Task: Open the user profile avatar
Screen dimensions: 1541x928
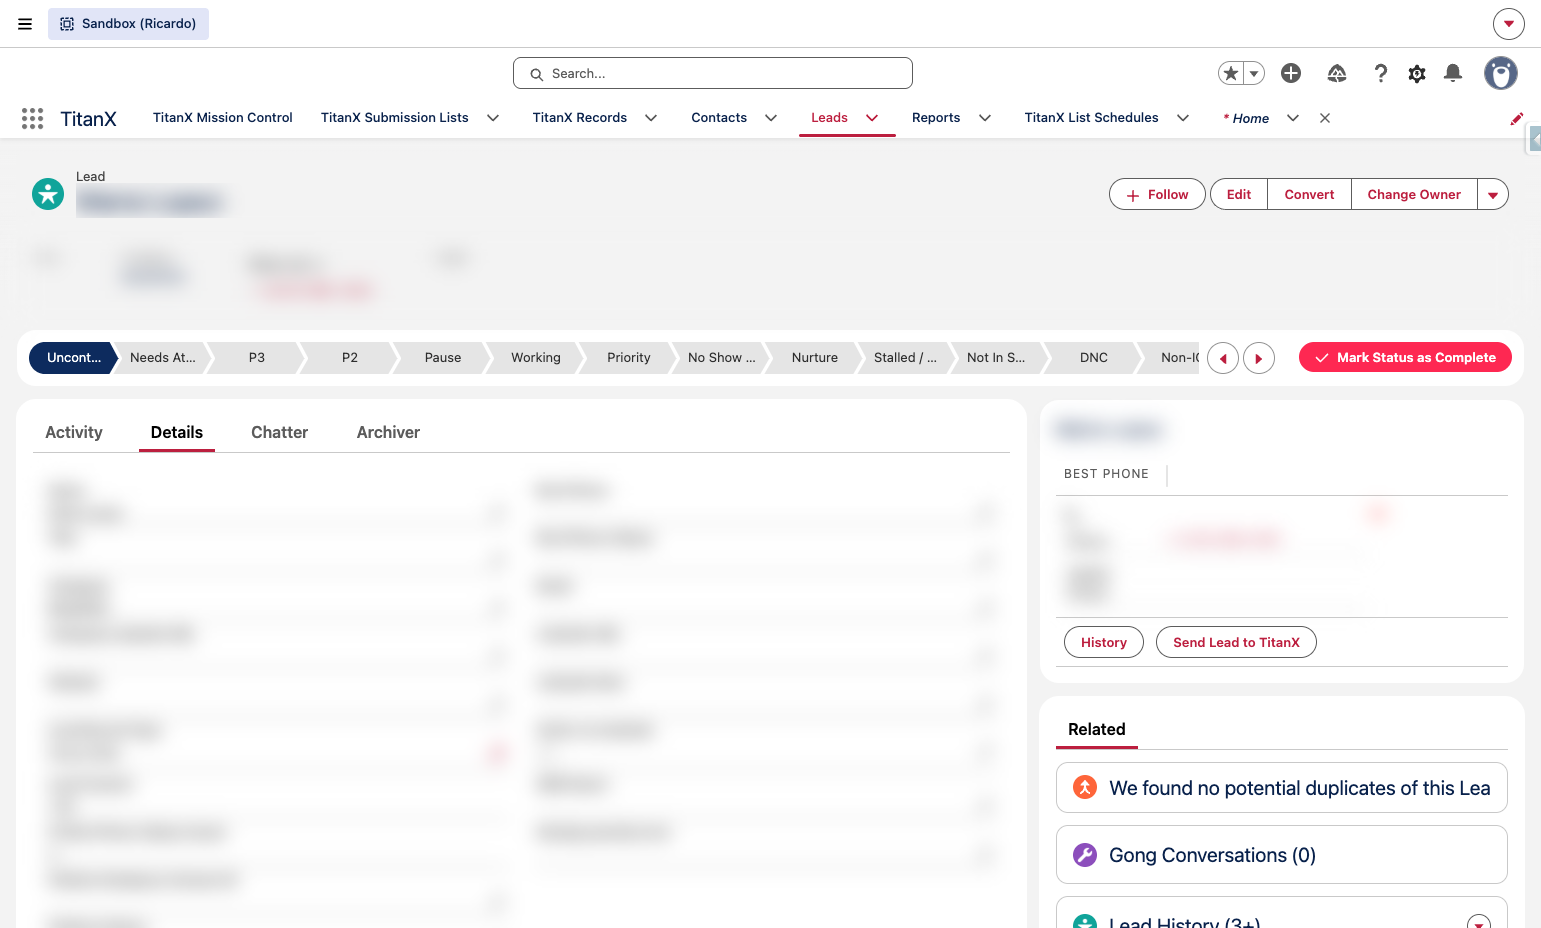Action: 1500,73
